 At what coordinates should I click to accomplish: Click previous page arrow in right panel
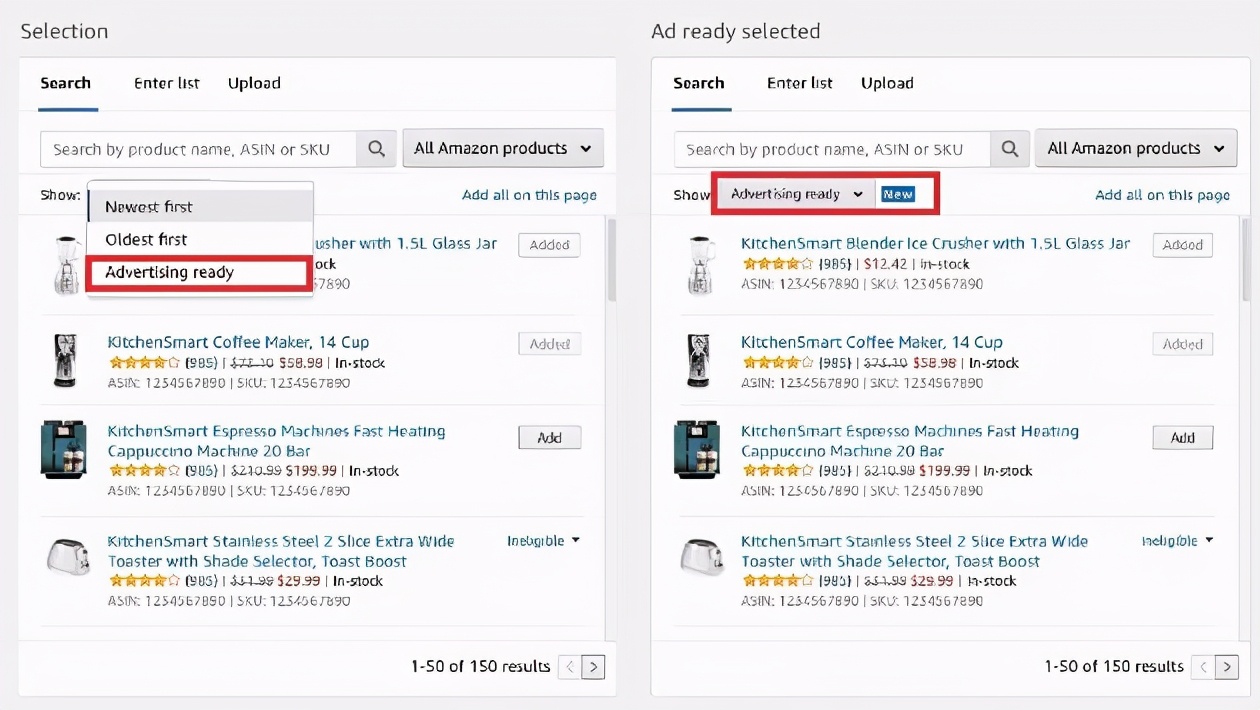(1203, 667)
